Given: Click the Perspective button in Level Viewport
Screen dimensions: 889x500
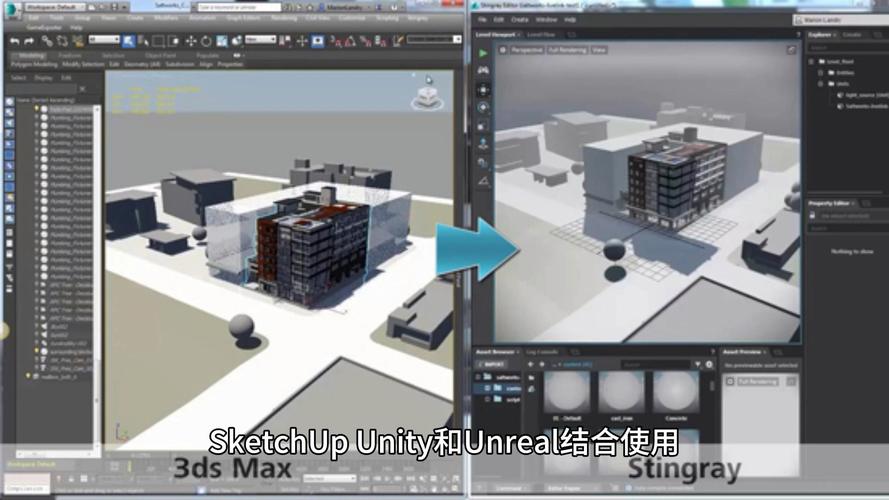Looking at the screenshot, I should coord(526,50).
